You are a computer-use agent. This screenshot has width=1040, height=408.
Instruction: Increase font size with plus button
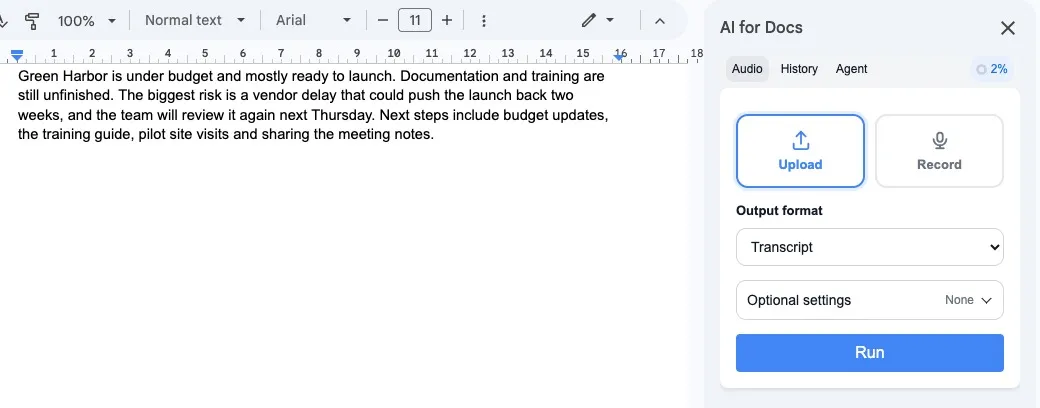point(447,21)
